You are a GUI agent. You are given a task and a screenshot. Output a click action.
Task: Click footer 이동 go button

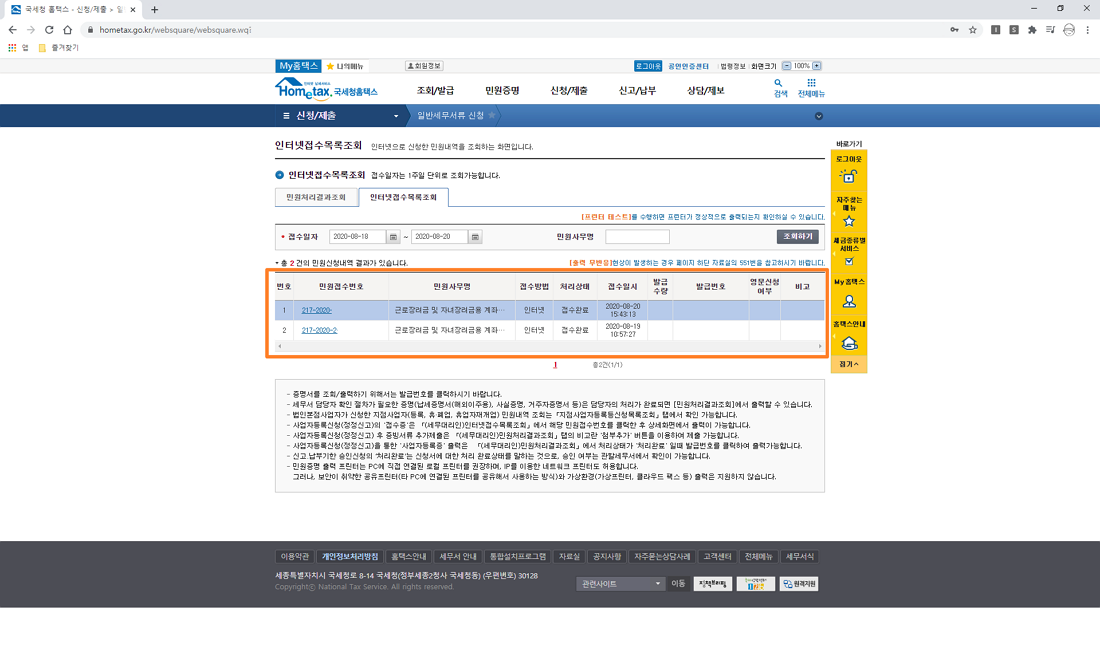tap(678, 584)
